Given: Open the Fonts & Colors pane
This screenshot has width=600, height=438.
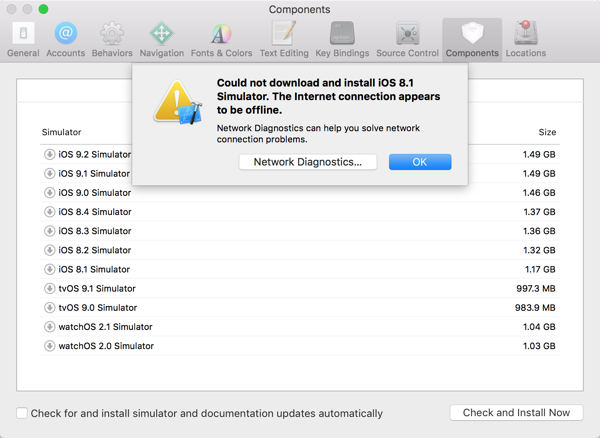Looking at the screenshot, I should tap(219, 38).
